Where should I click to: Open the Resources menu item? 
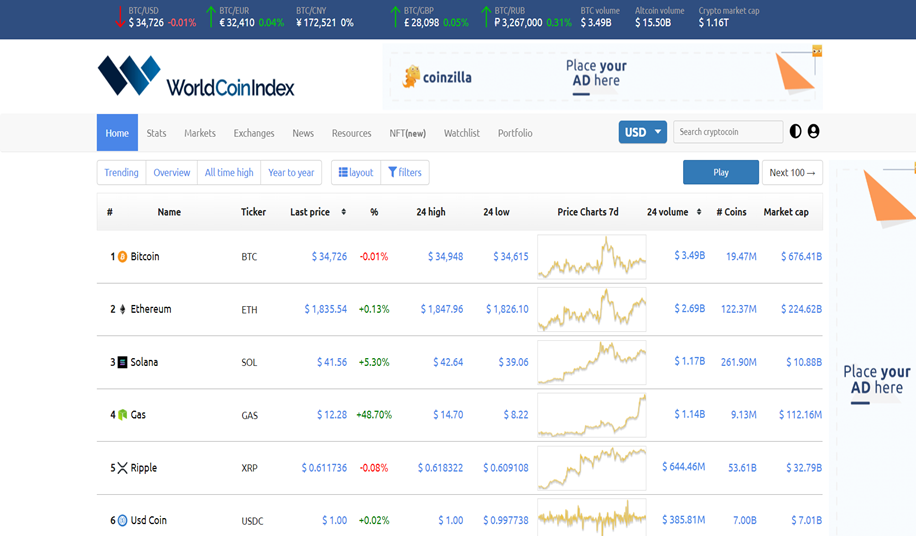tap(352, 133)
